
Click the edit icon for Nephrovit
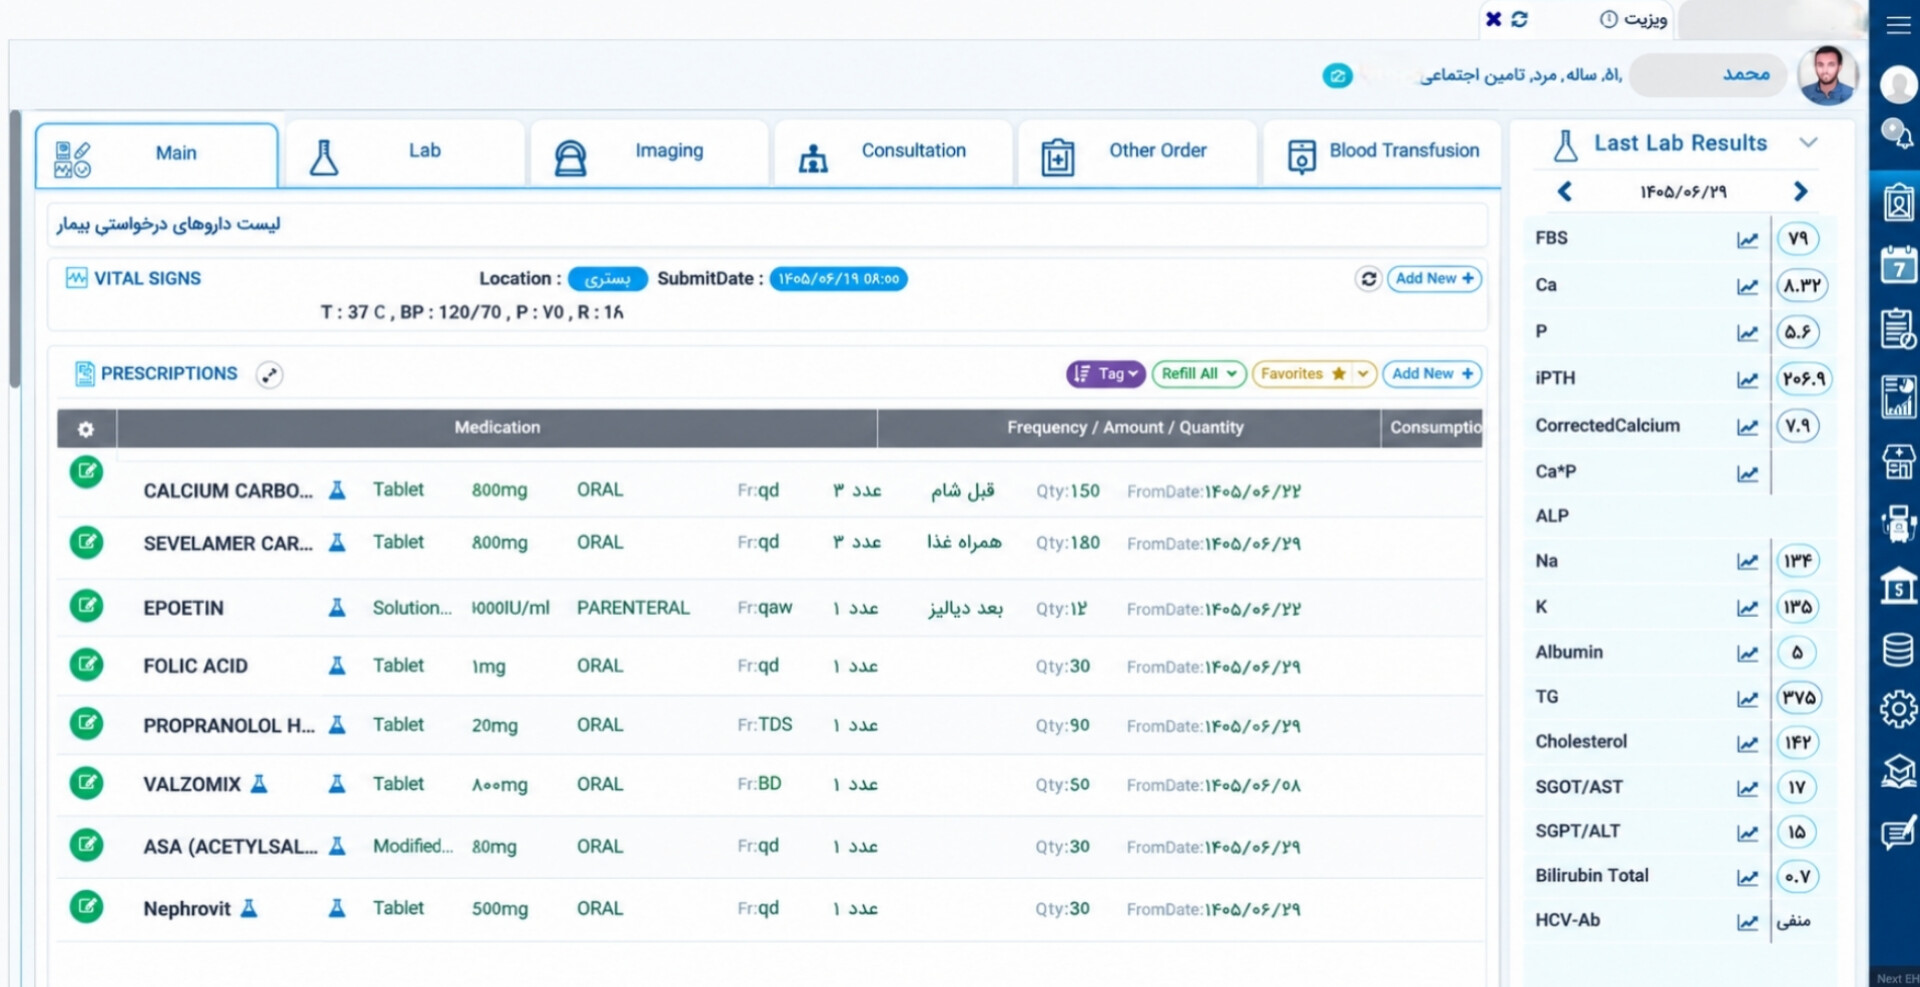(x=87, y=906)
